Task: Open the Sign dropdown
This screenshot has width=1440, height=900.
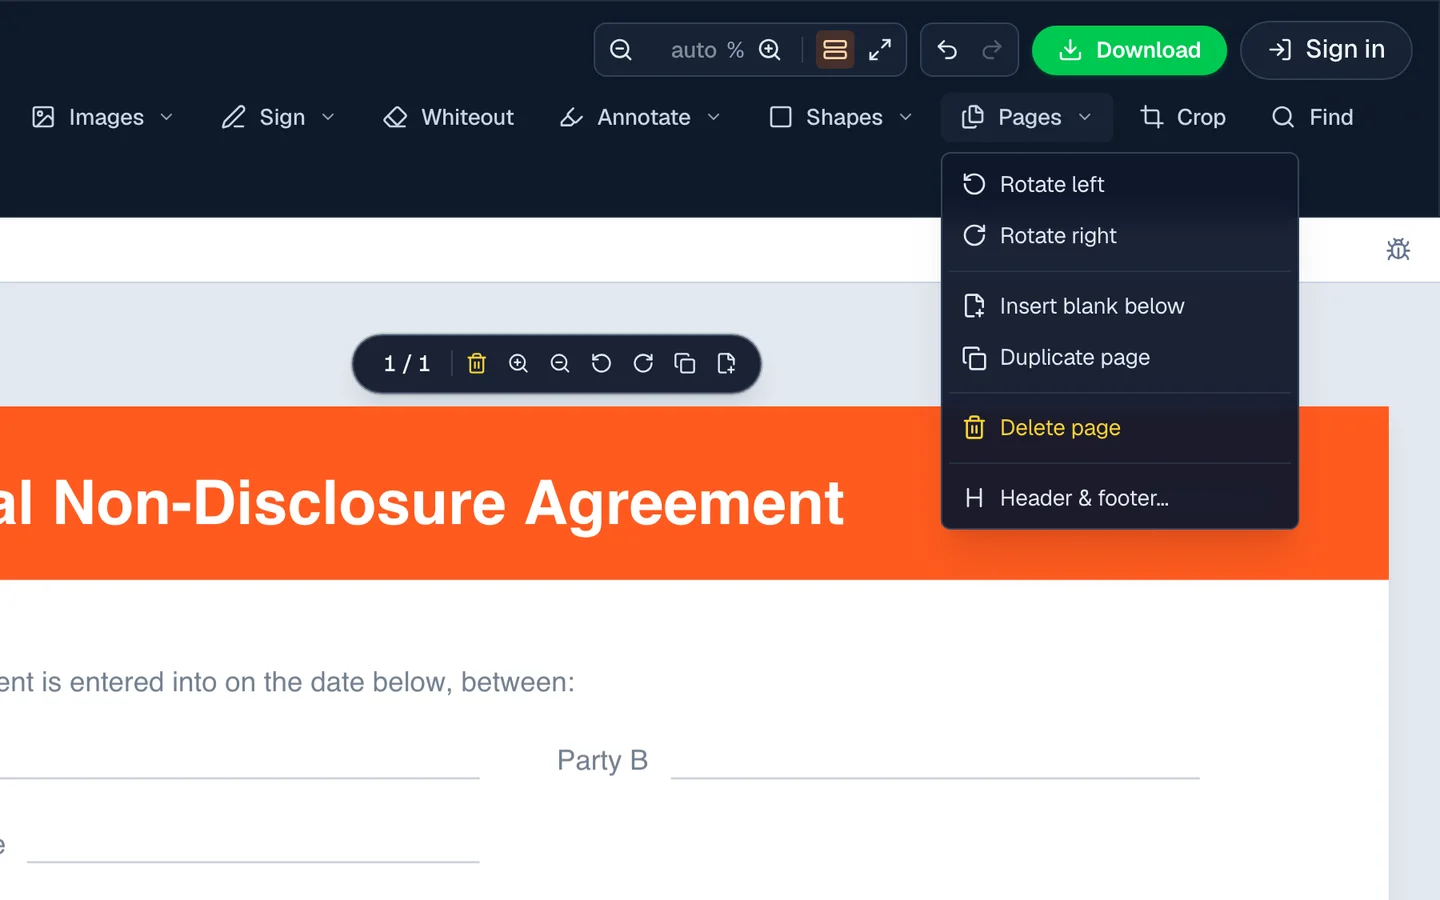Action: click(x=278, y=117)
